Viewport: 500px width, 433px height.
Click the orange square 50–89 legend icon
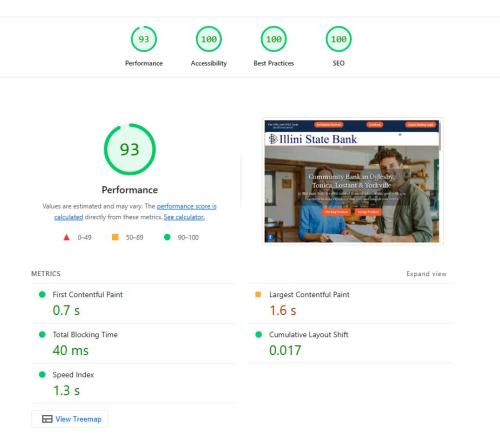pos(115,237)
